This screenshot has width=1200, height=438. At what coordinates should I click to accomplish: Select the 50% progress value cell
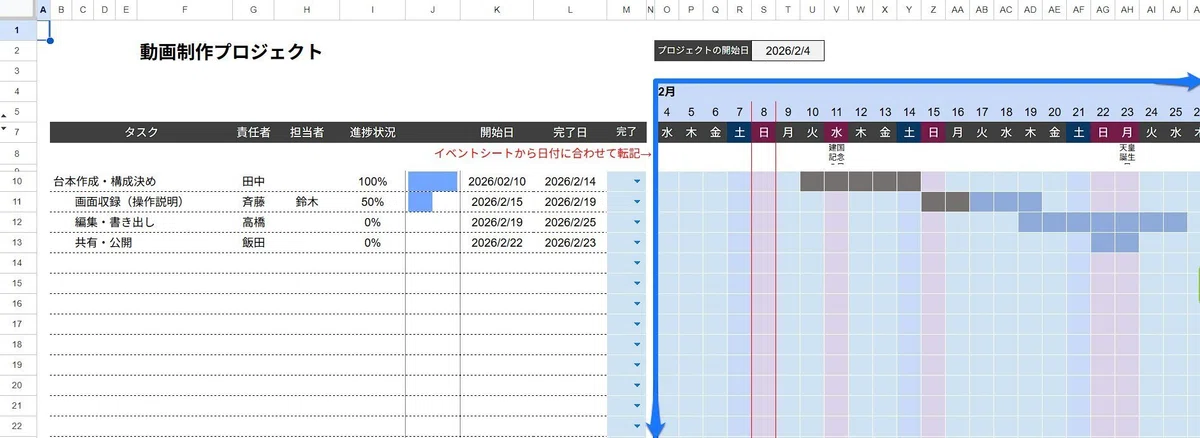(372, 202)
